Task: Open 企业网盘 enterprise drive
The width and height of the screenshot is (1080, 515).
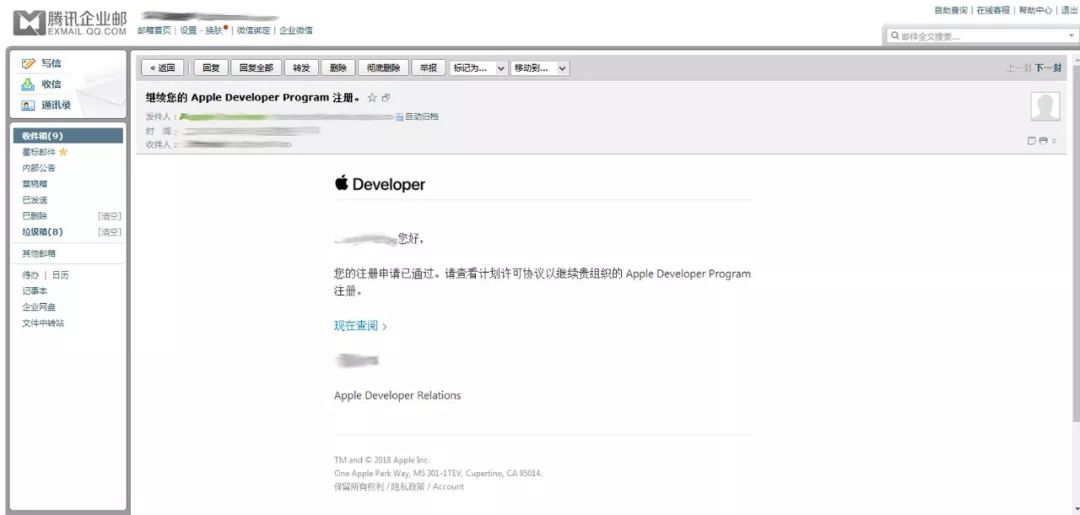Action: click(x=39, y=307)
